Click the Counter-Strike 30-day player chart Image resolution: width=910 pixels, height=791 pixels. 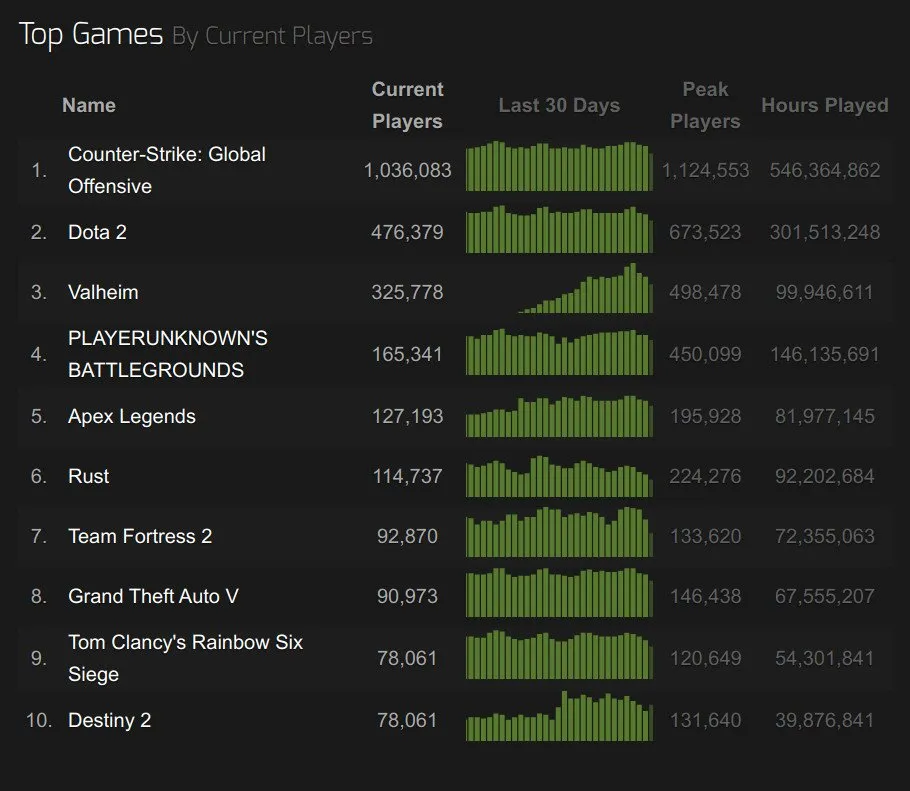(x=559, y=167)
